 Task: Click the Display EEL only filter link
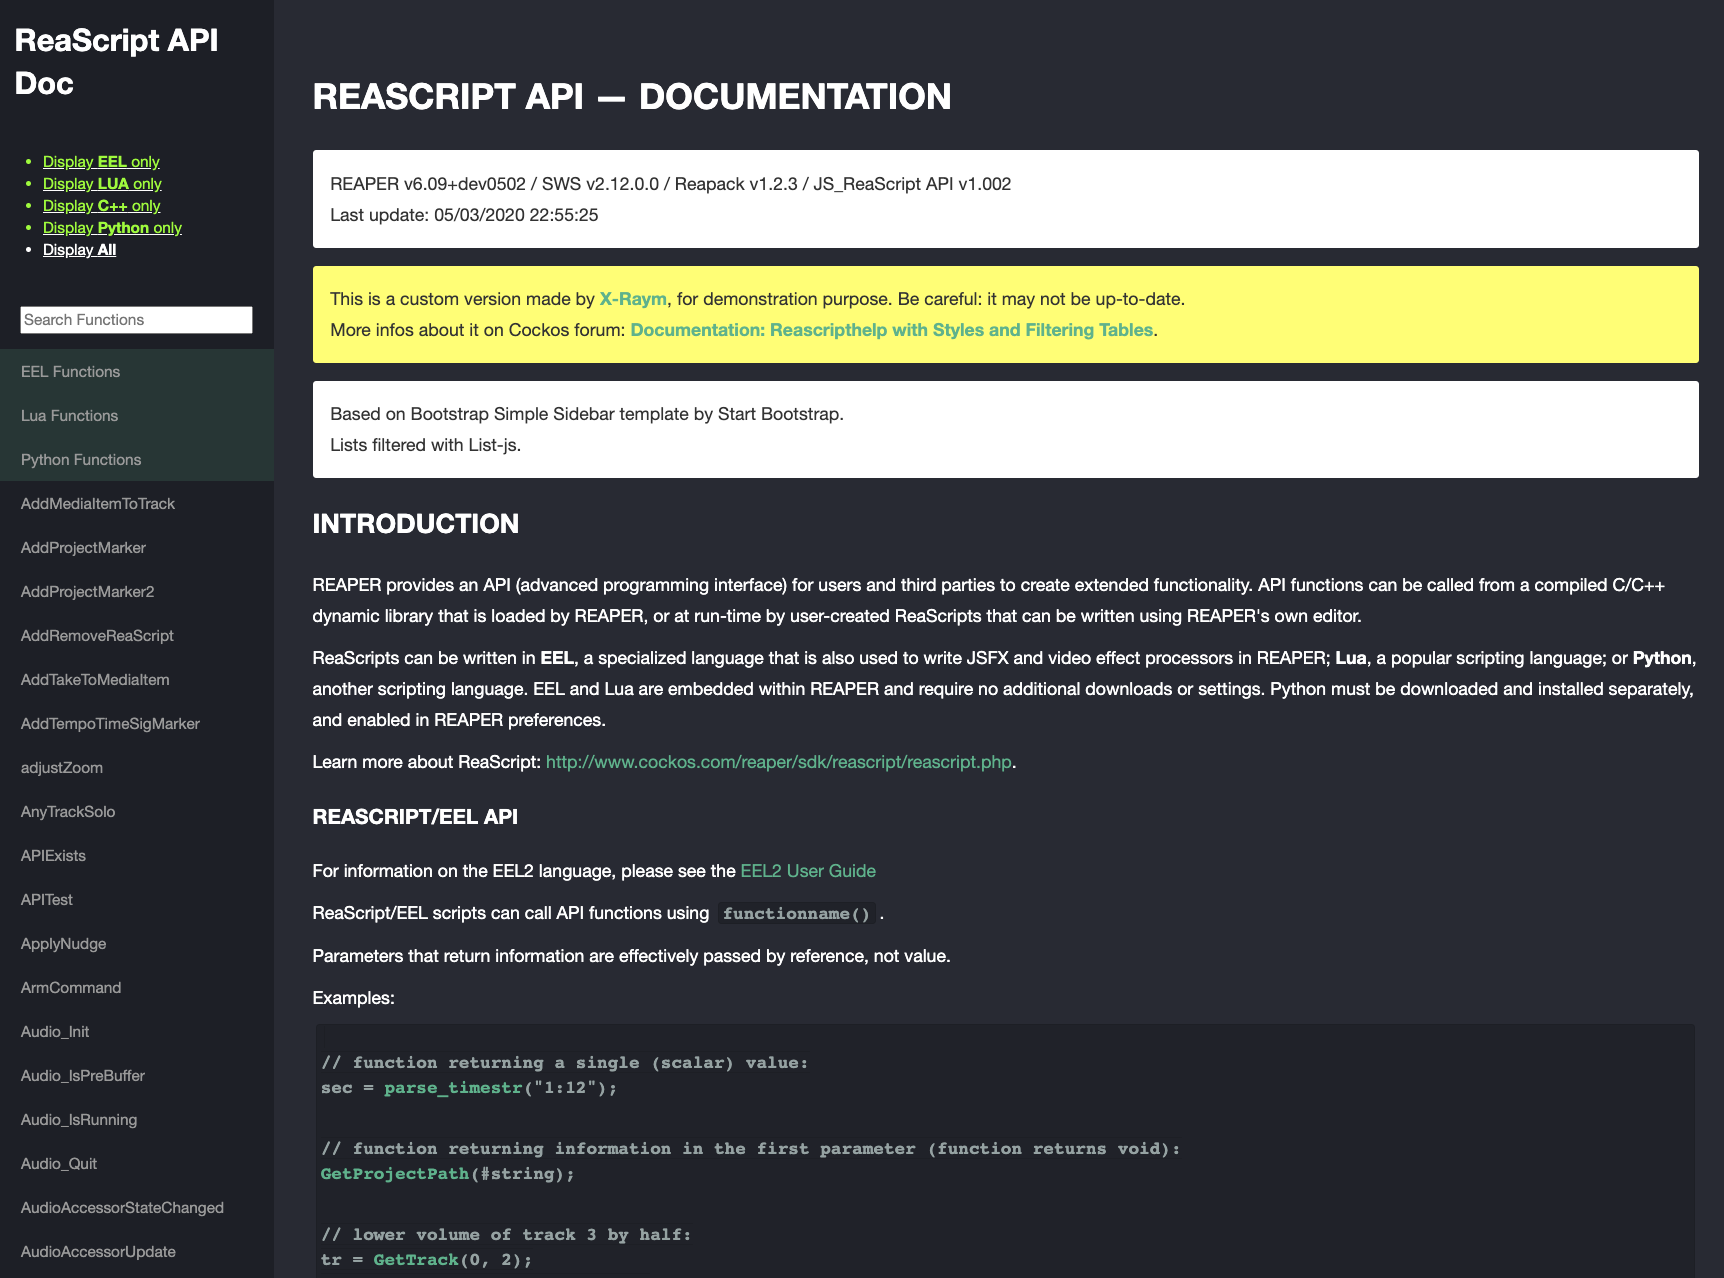tap(101, 162)
